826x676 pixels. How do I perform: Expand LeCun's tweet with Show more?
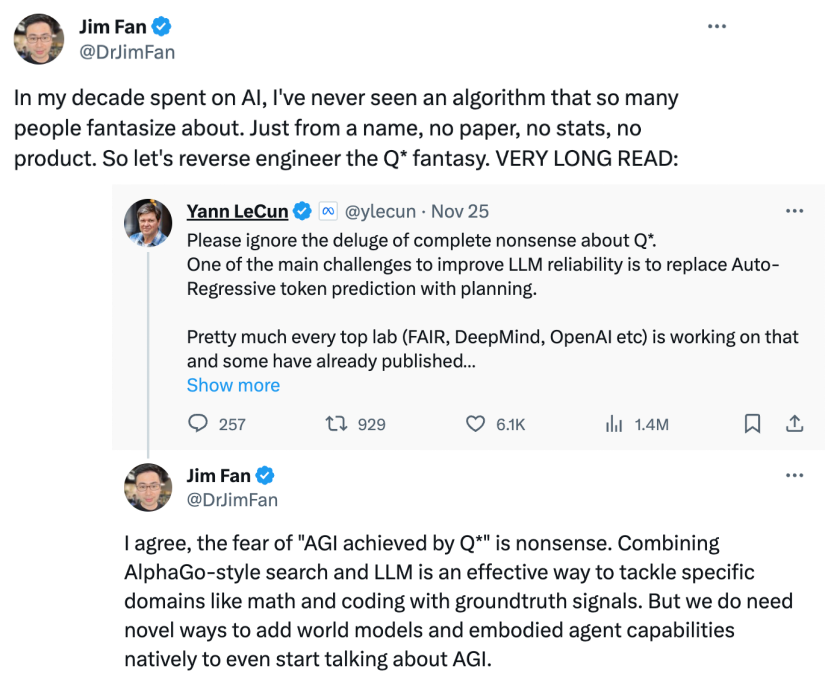pos(233,385)
